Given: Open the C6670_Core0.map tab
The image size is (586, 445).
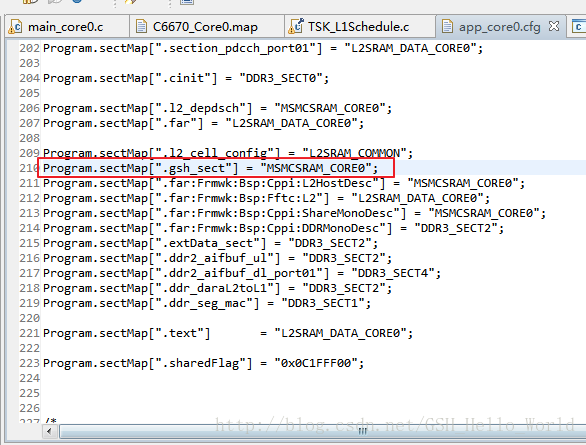Looking at the screenshot, I should (x=207, y=27).
